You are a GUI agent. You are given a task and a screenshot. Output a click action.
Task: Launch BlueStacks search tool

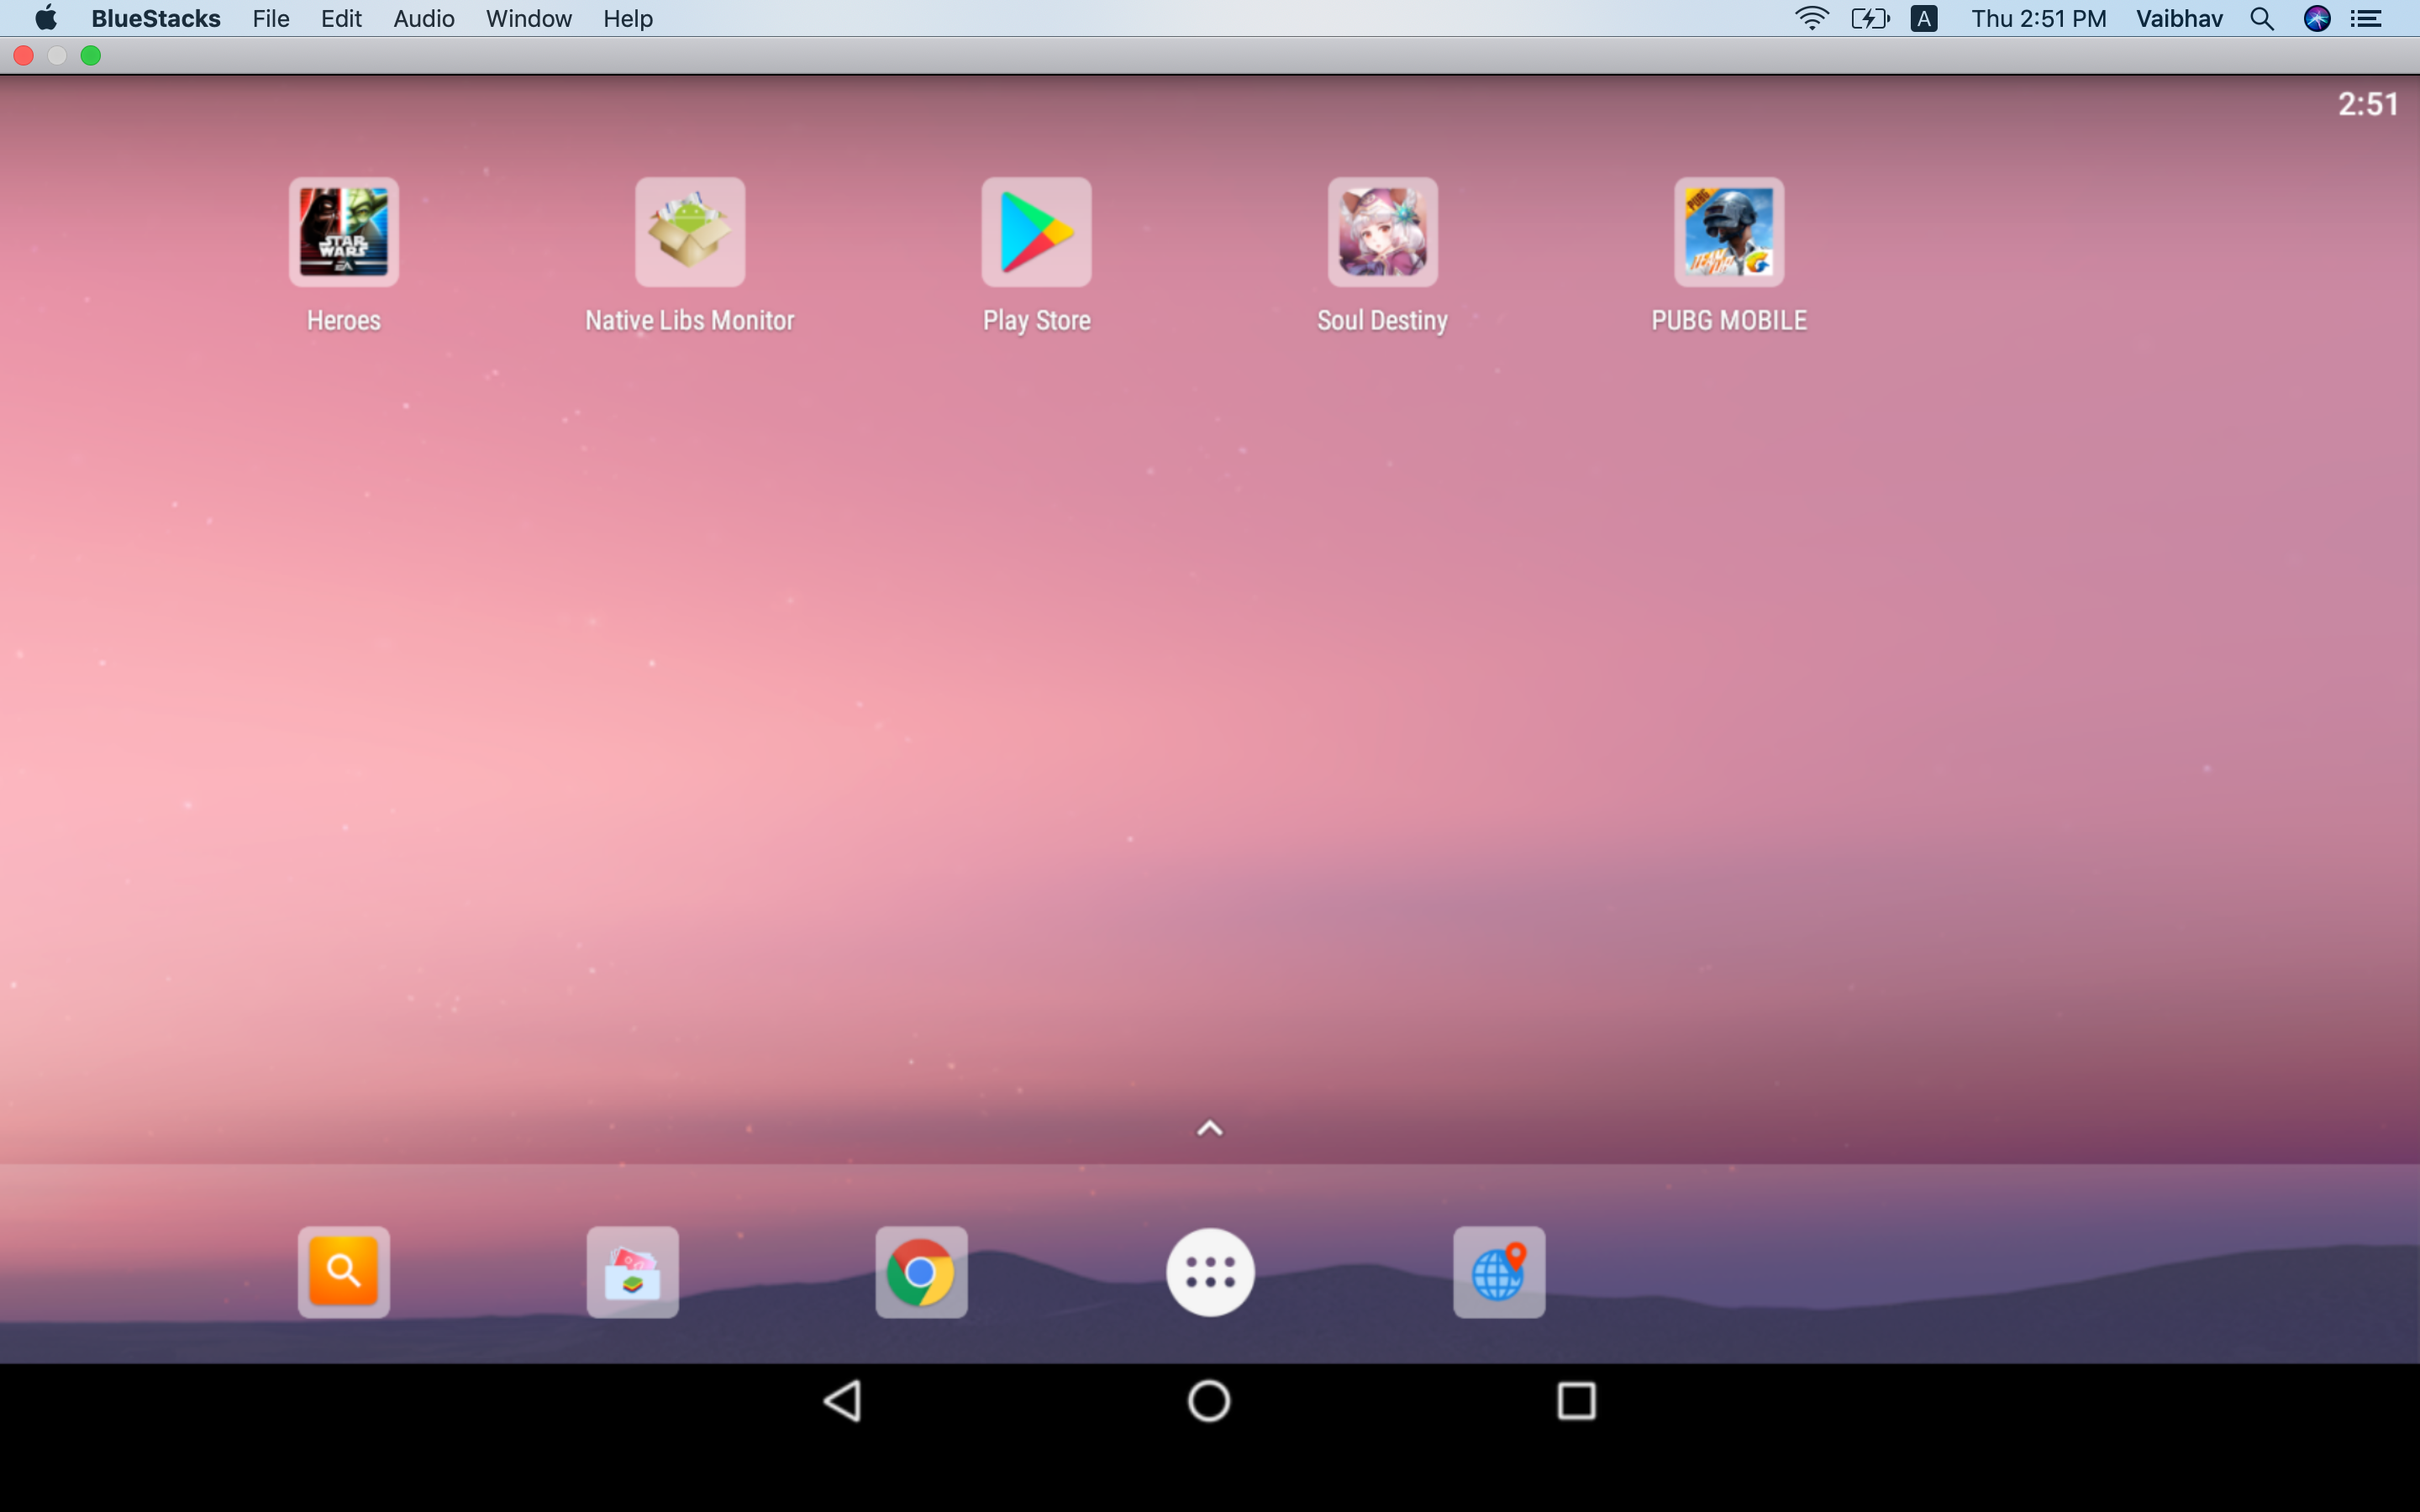(343, 1272)
